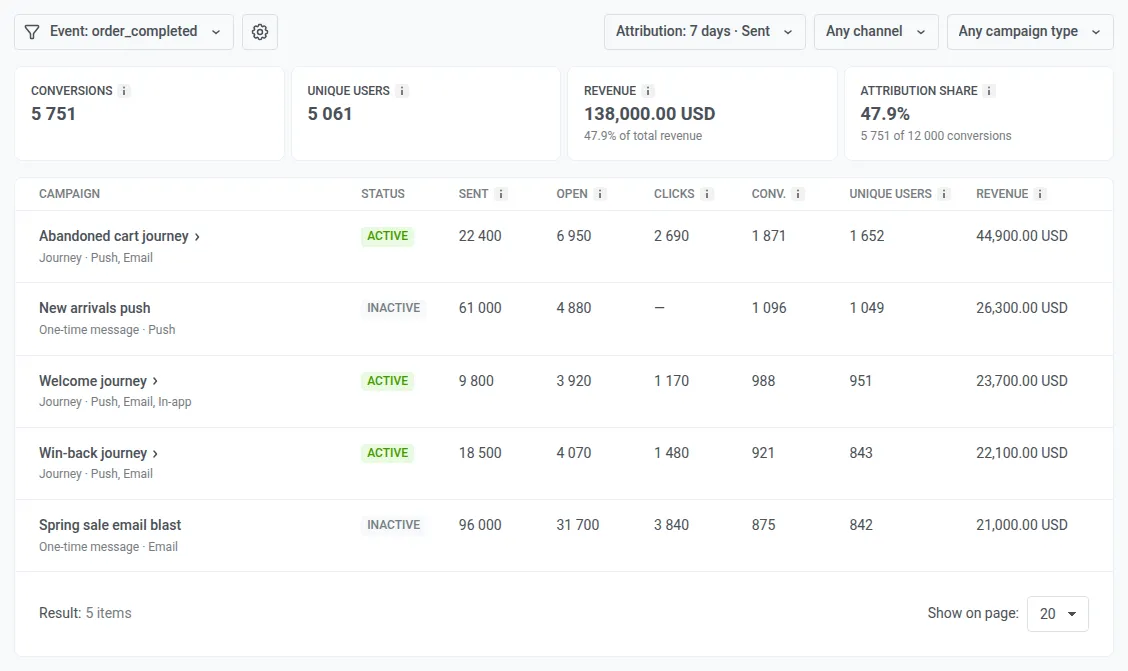
Task: Click the funnel filter icon
Action: 32,32
